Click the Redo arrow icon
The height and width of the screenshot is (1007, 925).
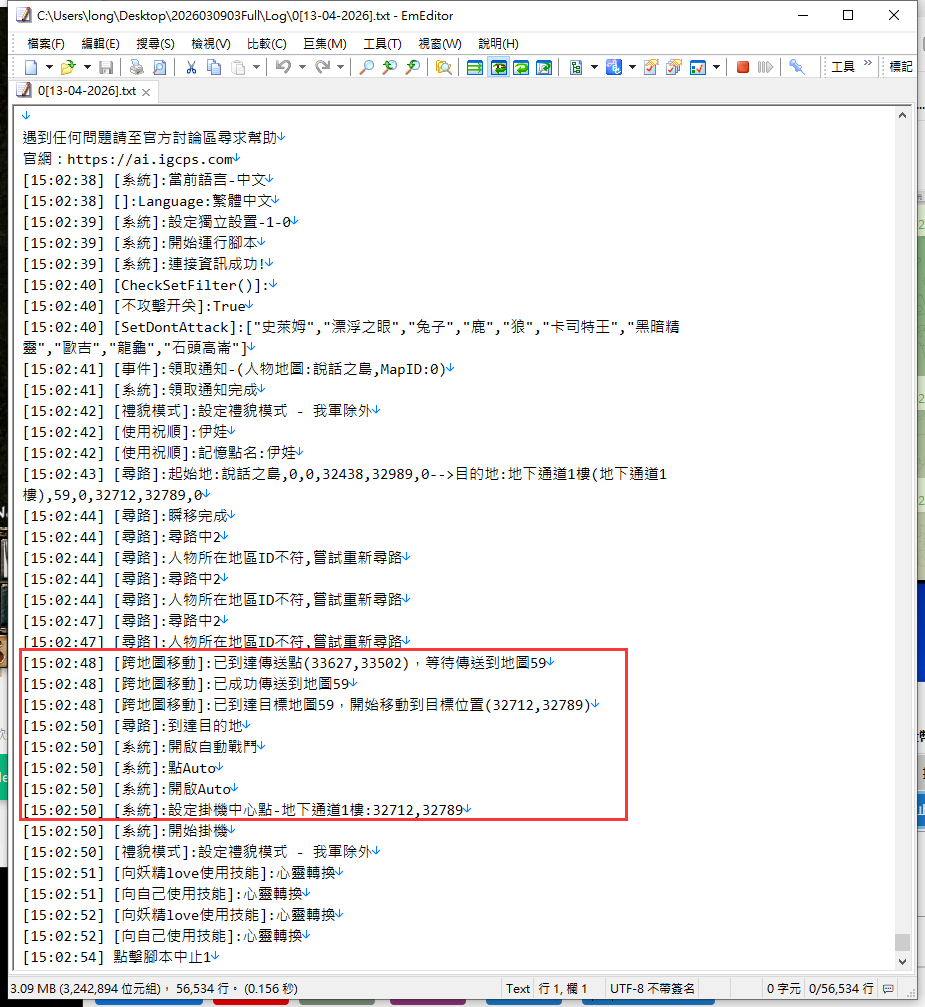tap(322, 67)
